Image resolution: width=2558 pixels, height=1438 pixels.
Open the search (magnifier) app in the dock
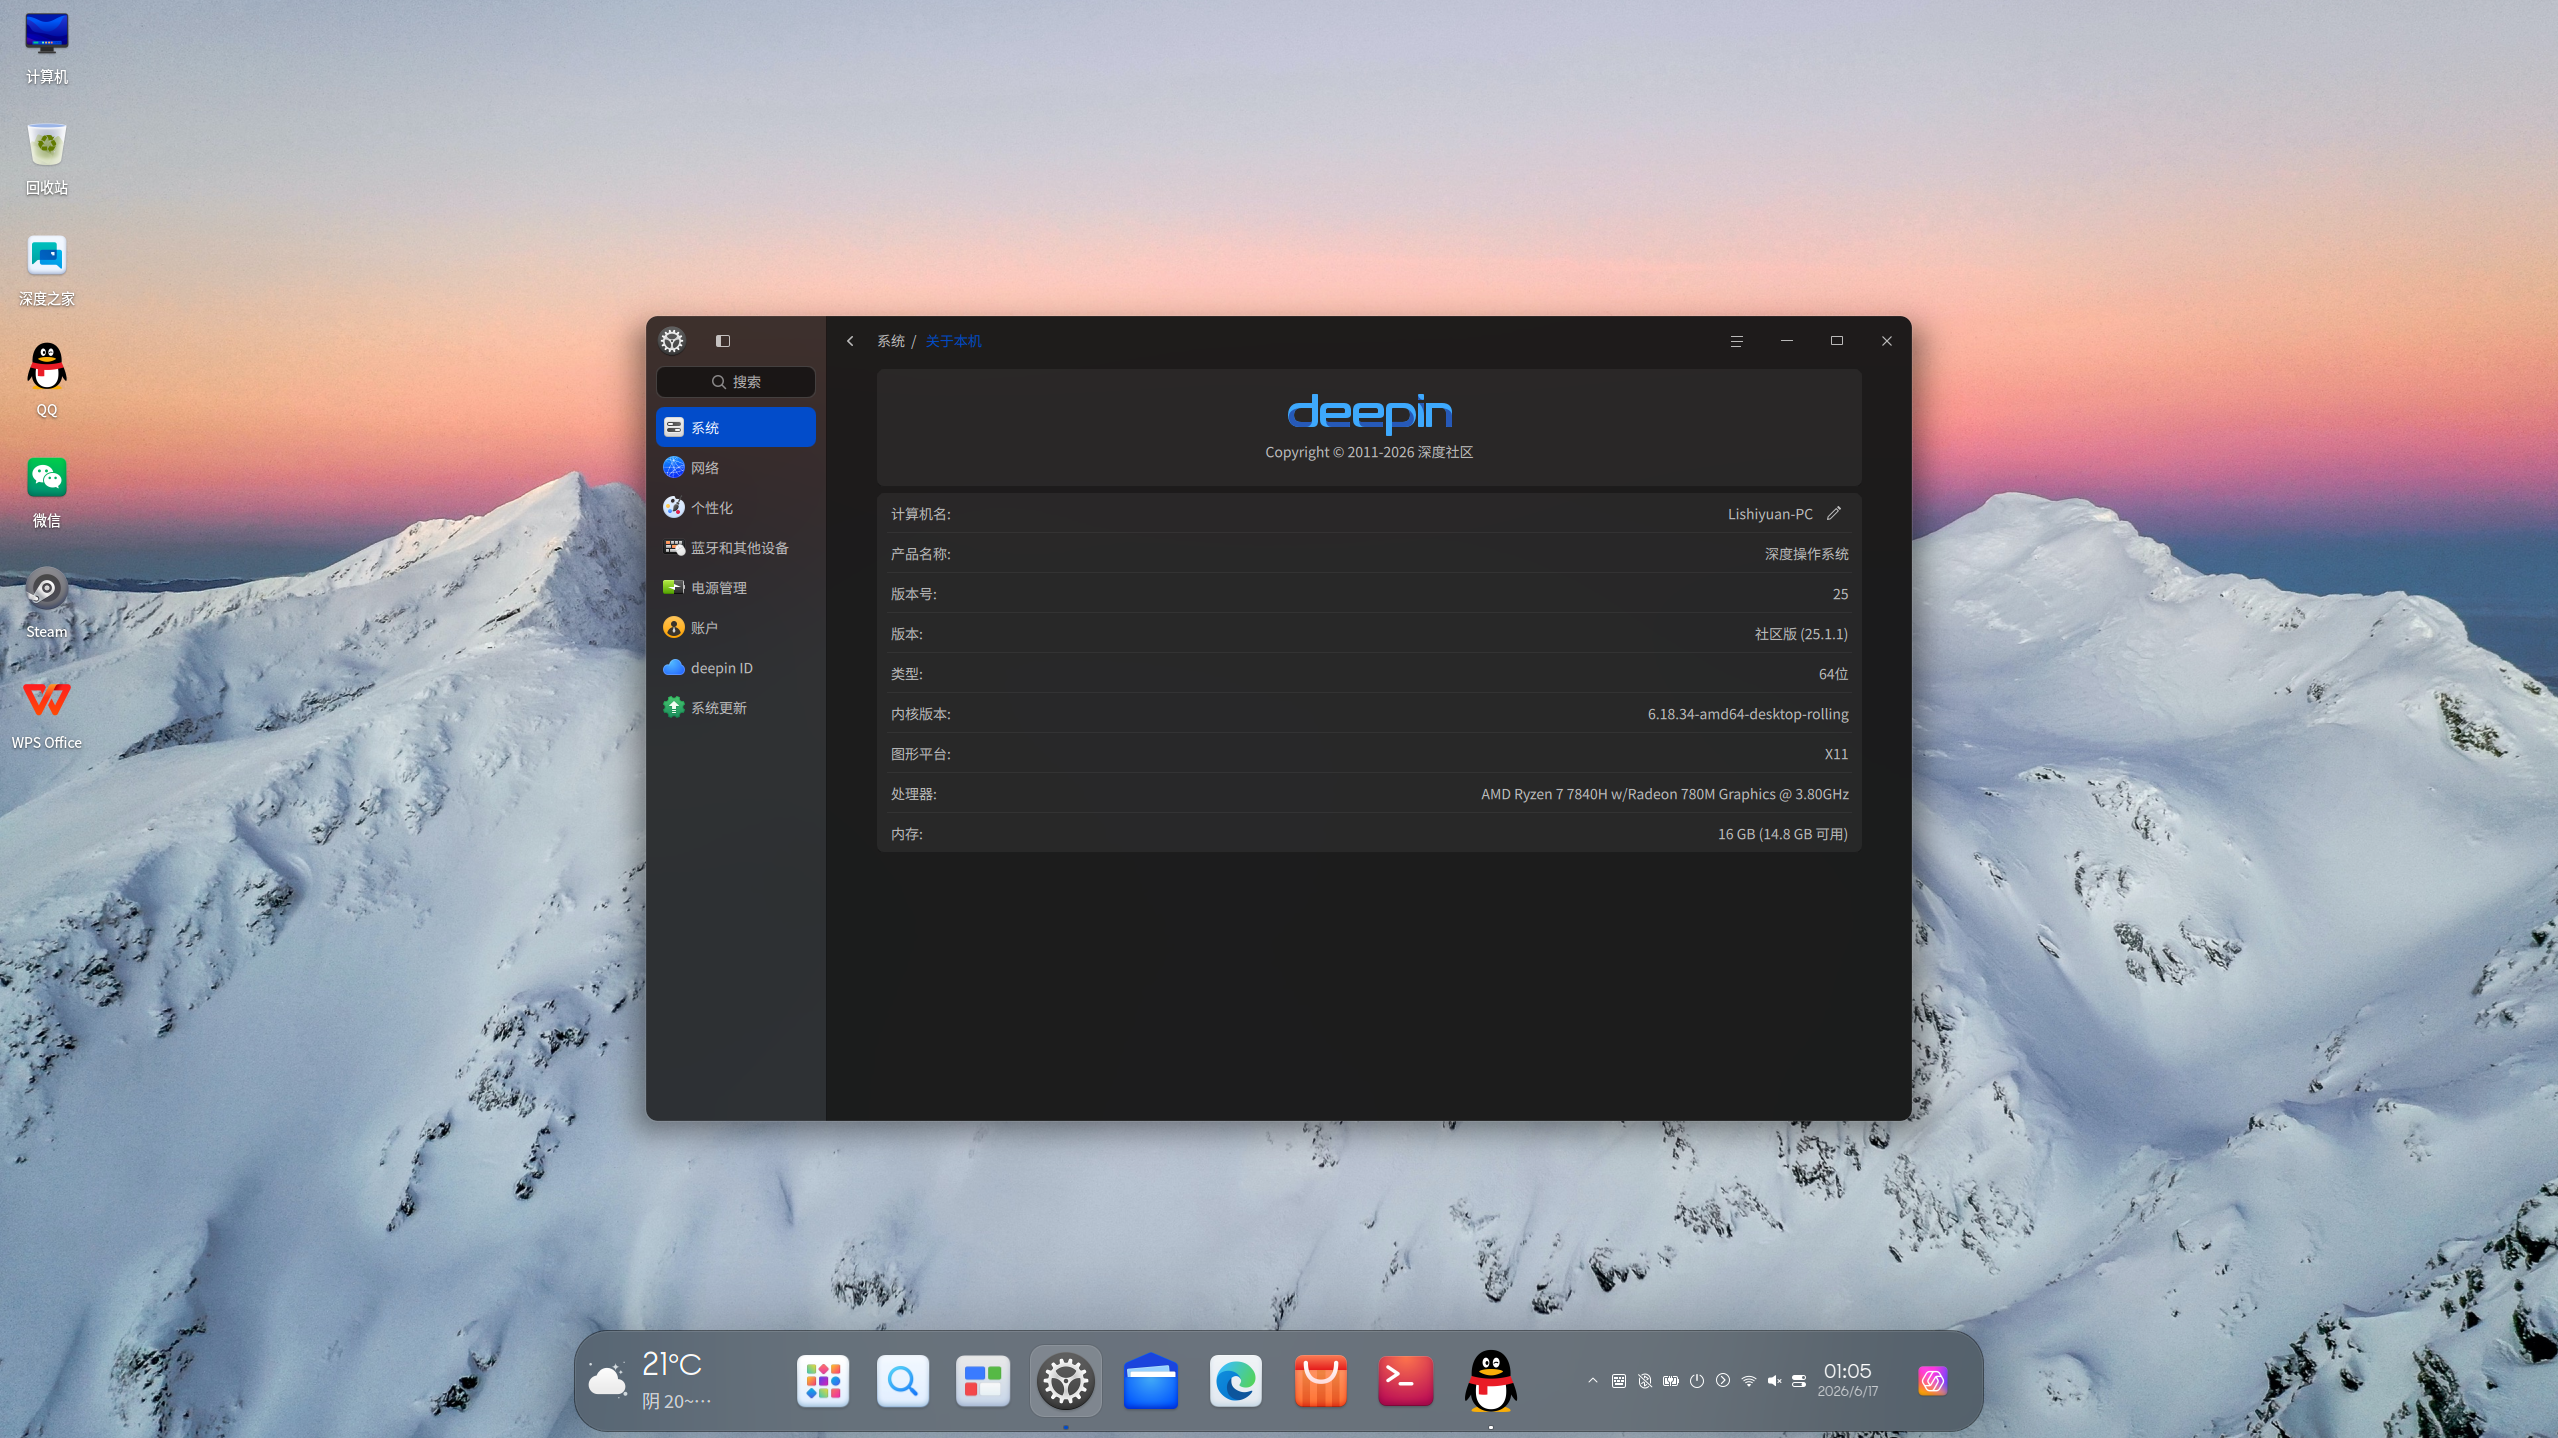[x=903, y=1381]
